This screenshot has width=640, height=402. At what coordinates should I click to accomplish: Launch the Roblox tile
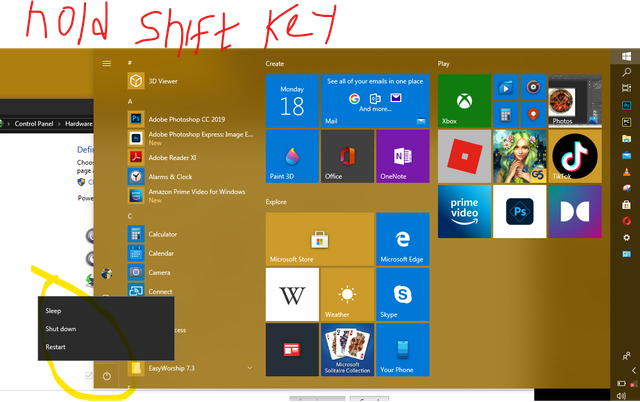click(x=464, y=156)
